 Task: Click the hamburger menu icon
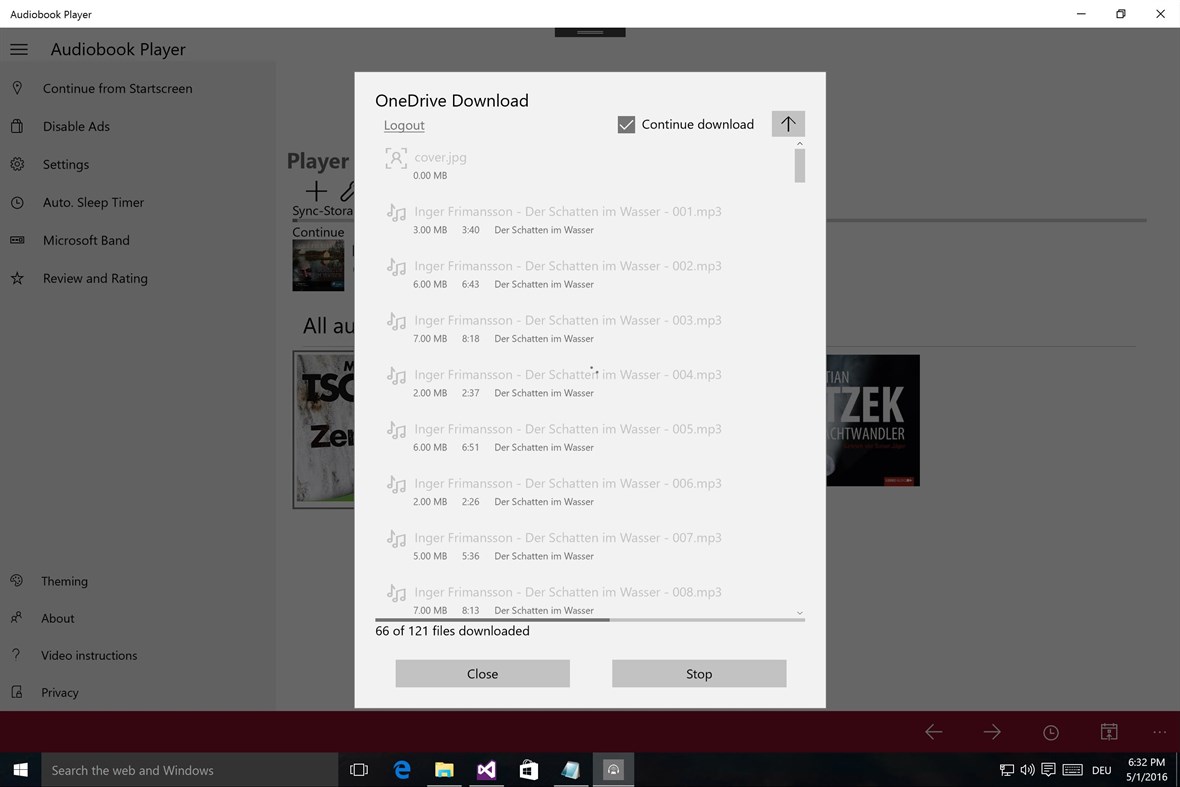(18, 48)
